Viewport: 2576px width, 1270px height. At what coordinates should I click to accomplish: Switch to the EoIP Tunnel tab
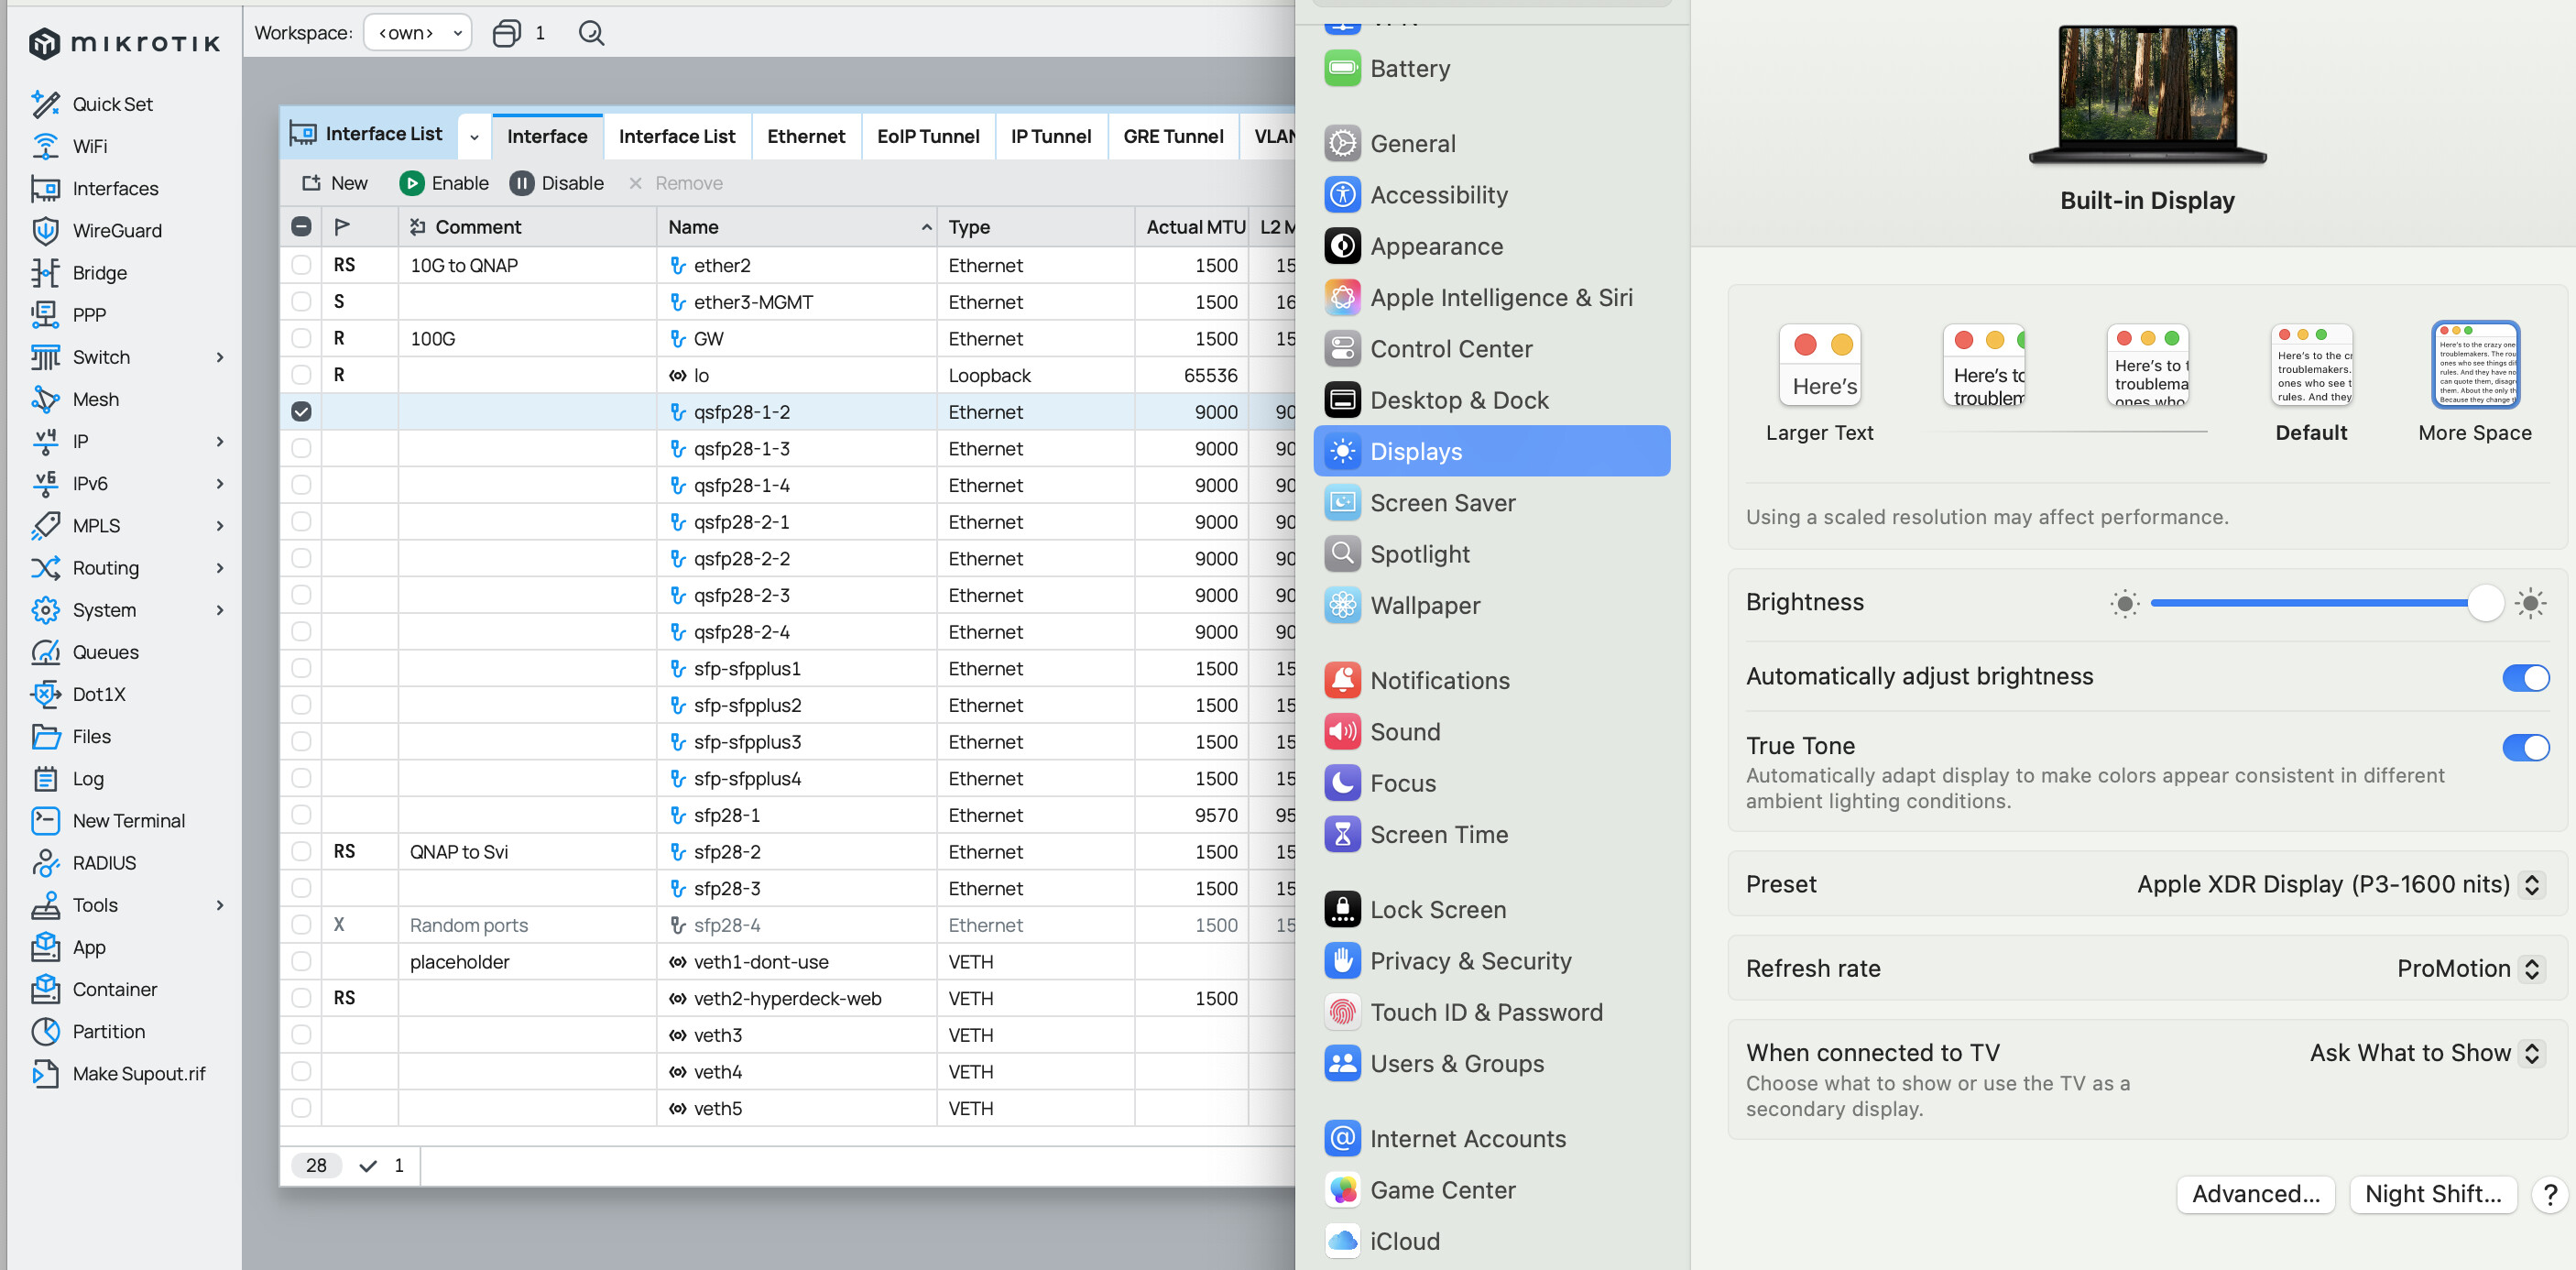click(x=928, y=136)
